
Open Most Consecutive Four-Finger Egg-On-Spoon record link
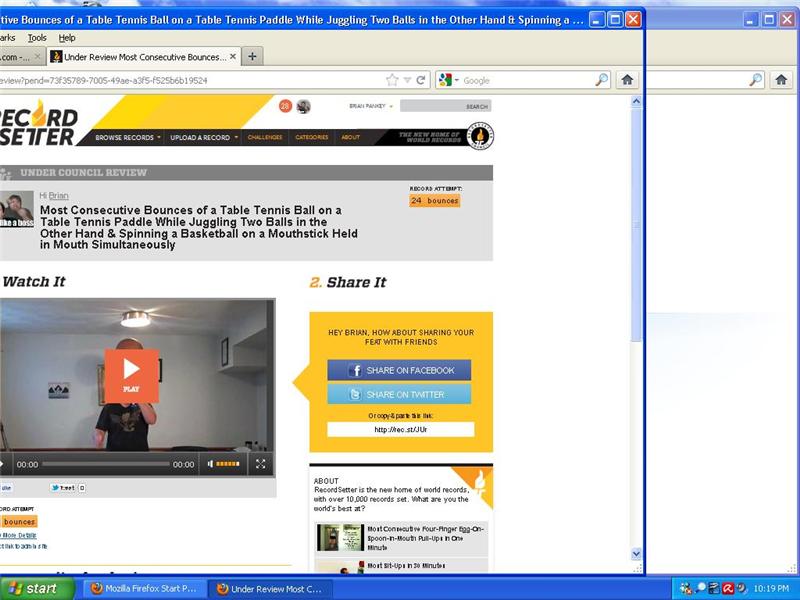pyautogui.click(x=426, y=538)
